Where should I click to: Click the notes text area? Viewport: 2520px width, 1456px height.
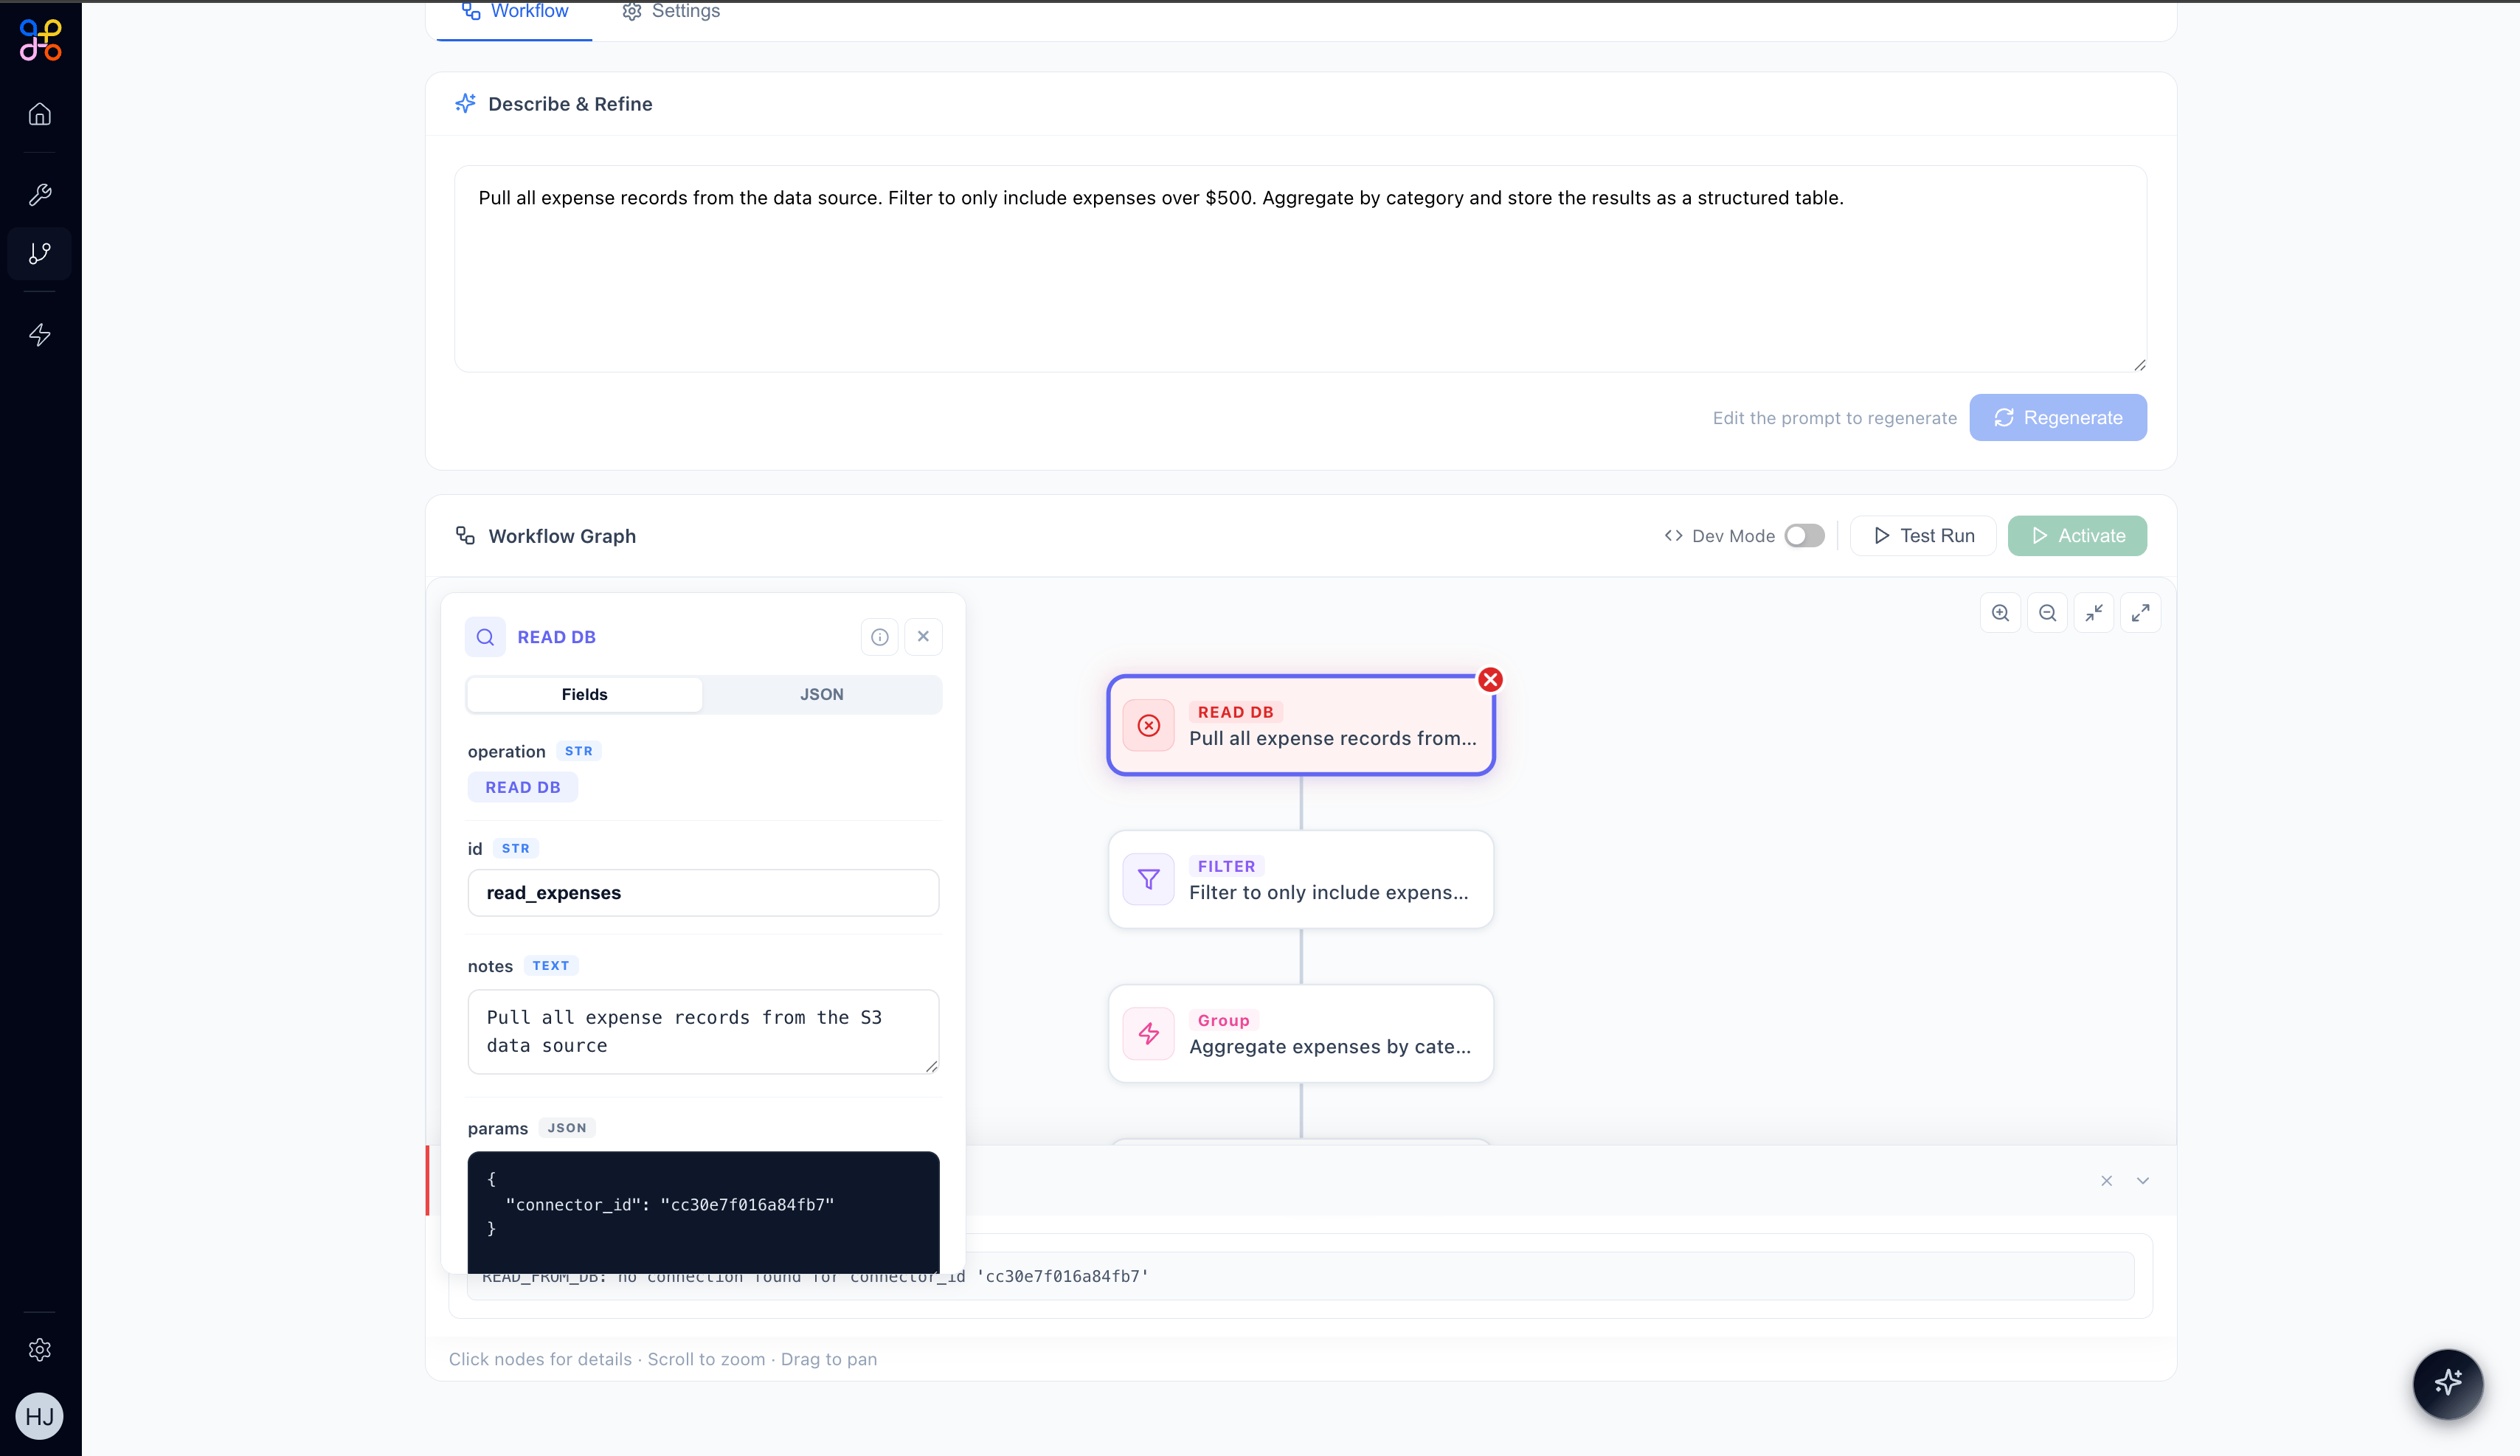703,1032
